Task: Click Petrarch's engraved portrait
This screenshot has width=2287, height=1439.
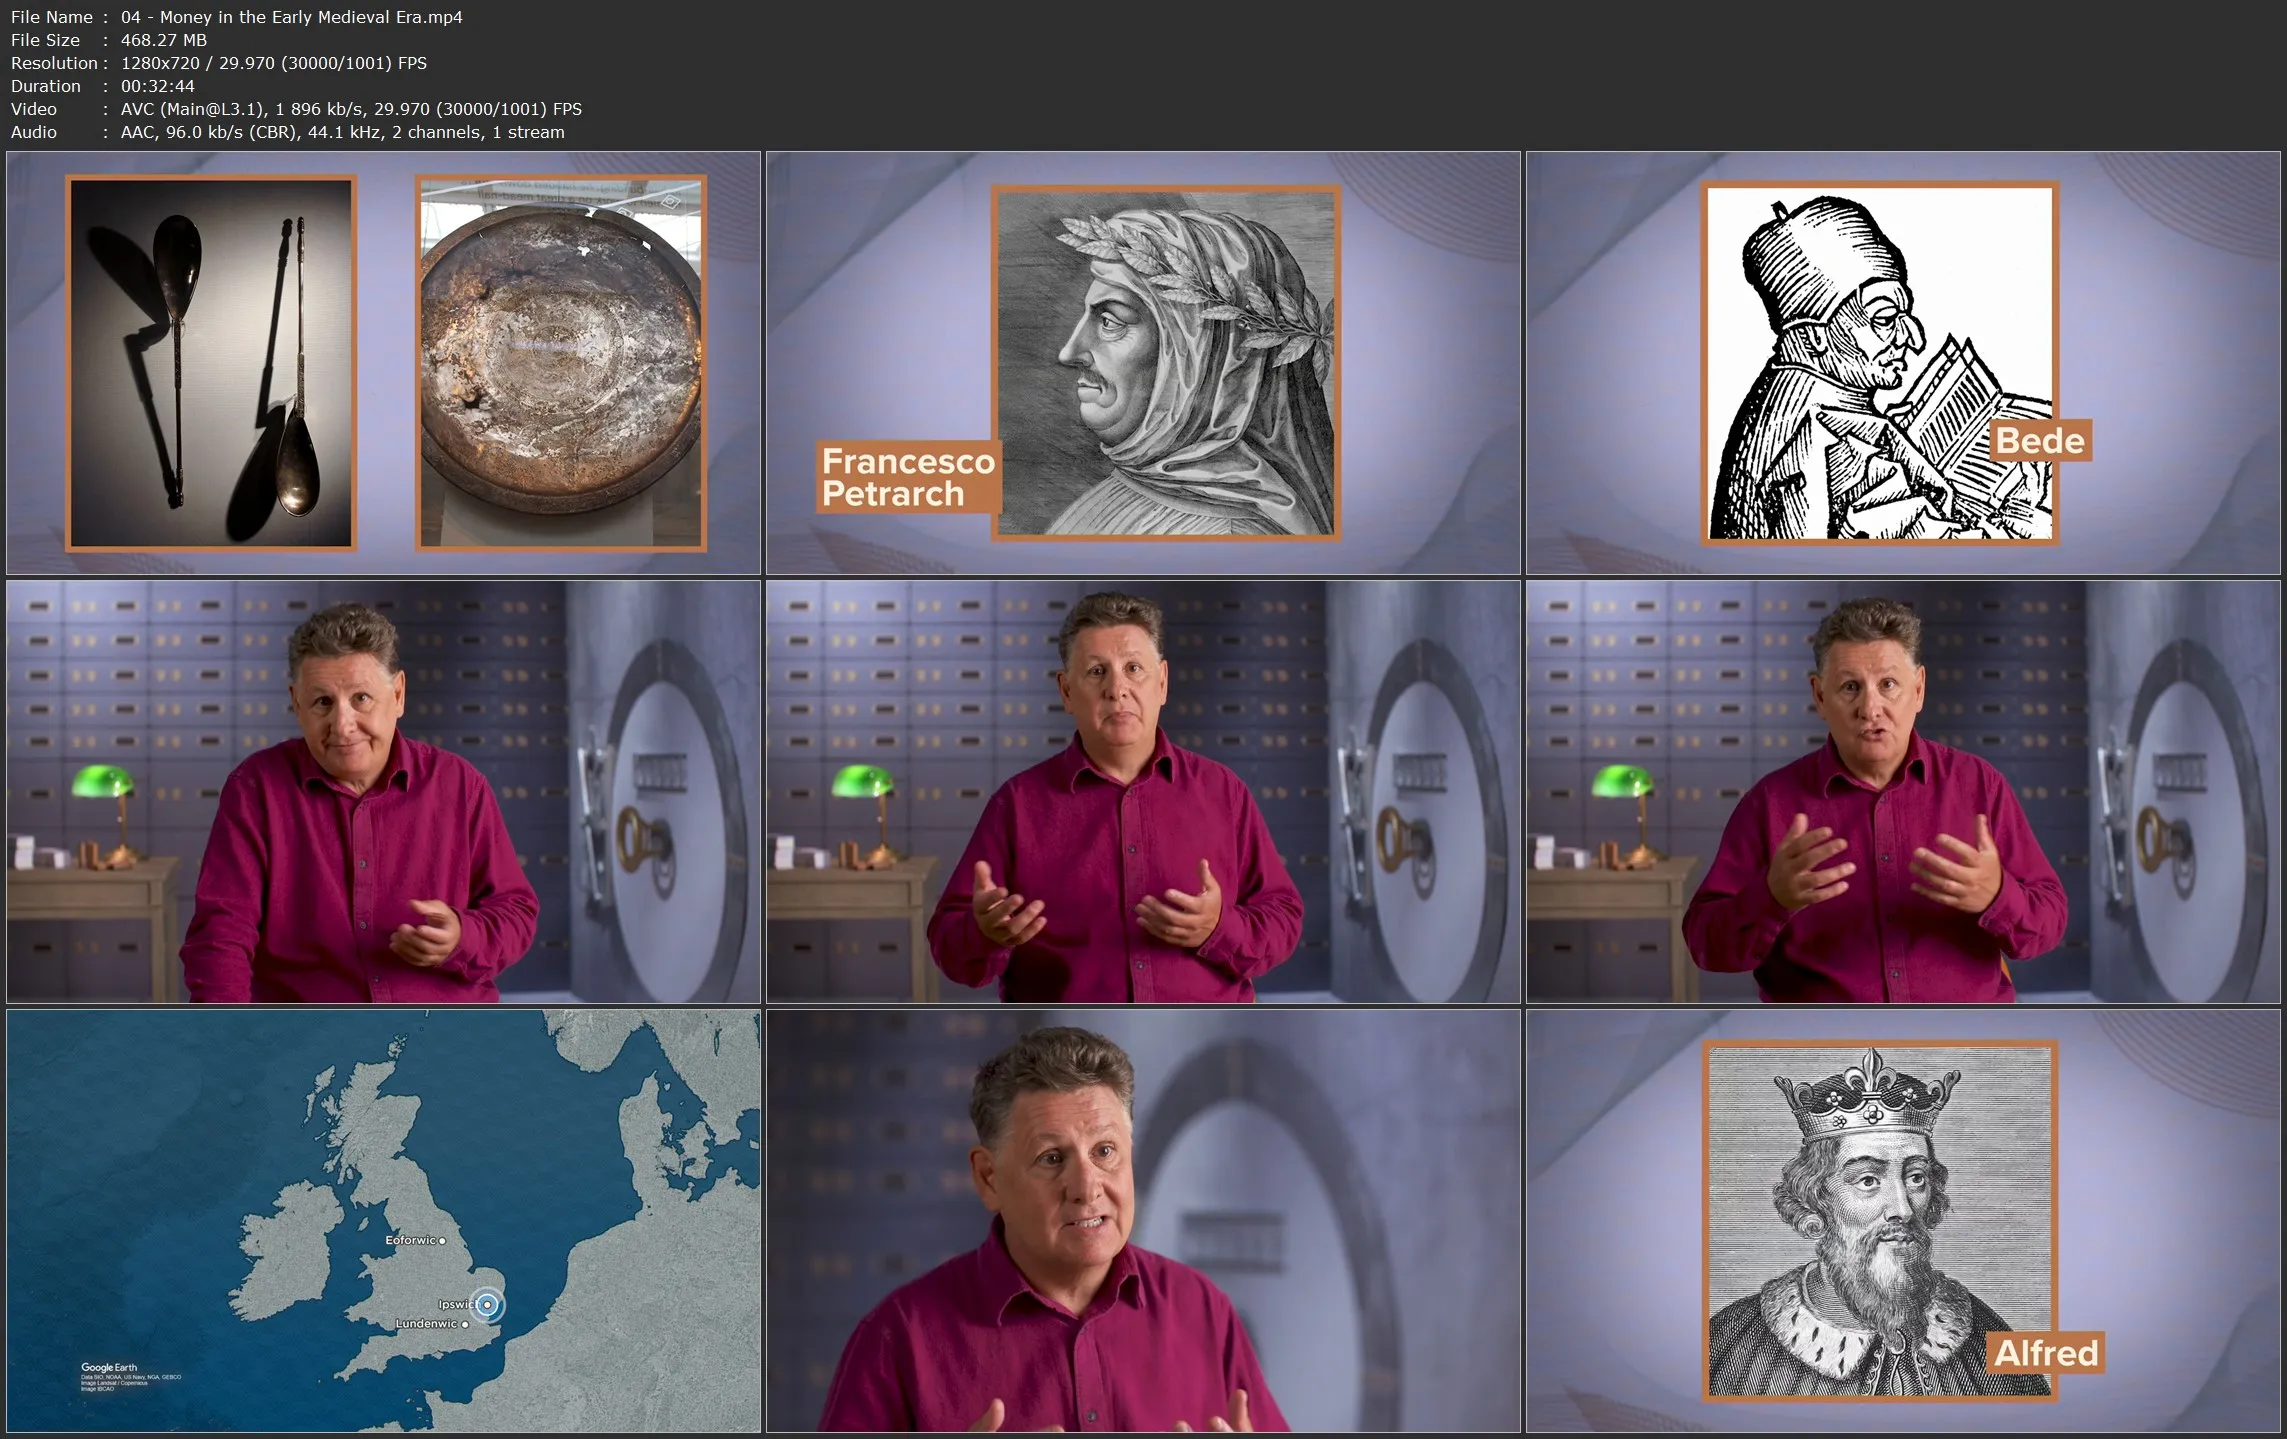Action: 1166,363
